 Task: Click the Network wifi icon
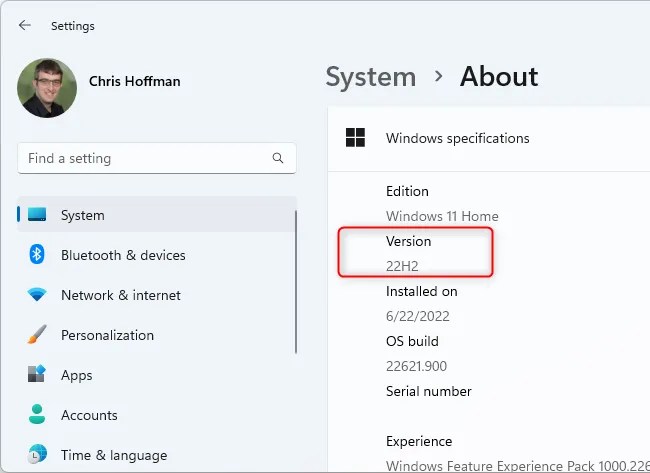pyautogui.click(x=37, y=295)
